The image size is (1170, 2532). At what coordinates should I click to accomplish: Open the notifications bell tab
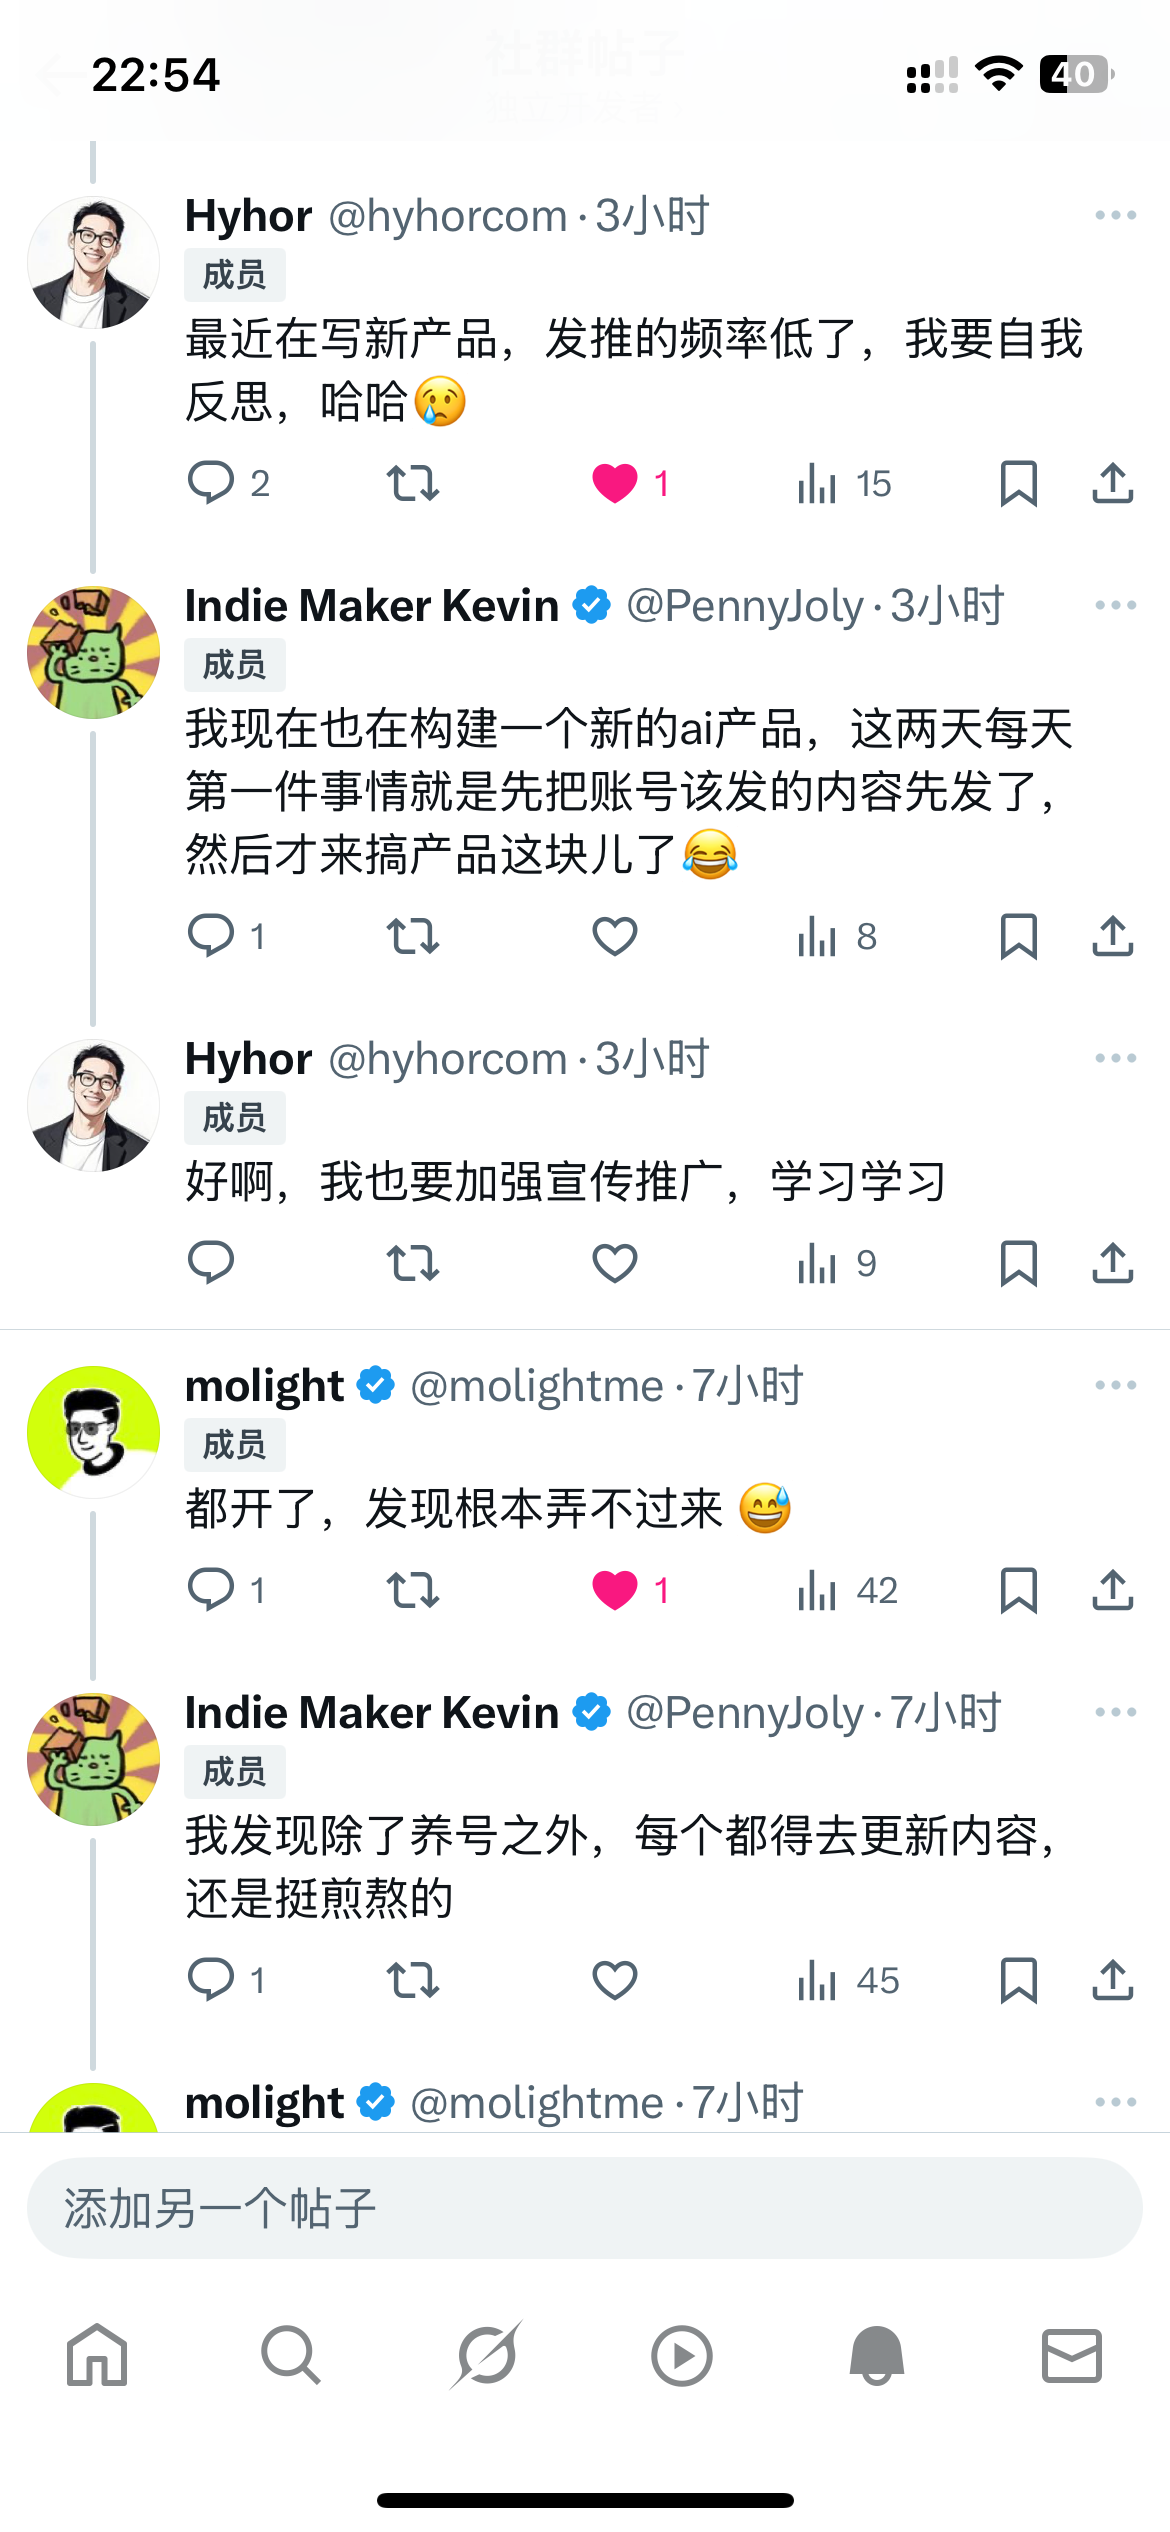pos(876,2355)
